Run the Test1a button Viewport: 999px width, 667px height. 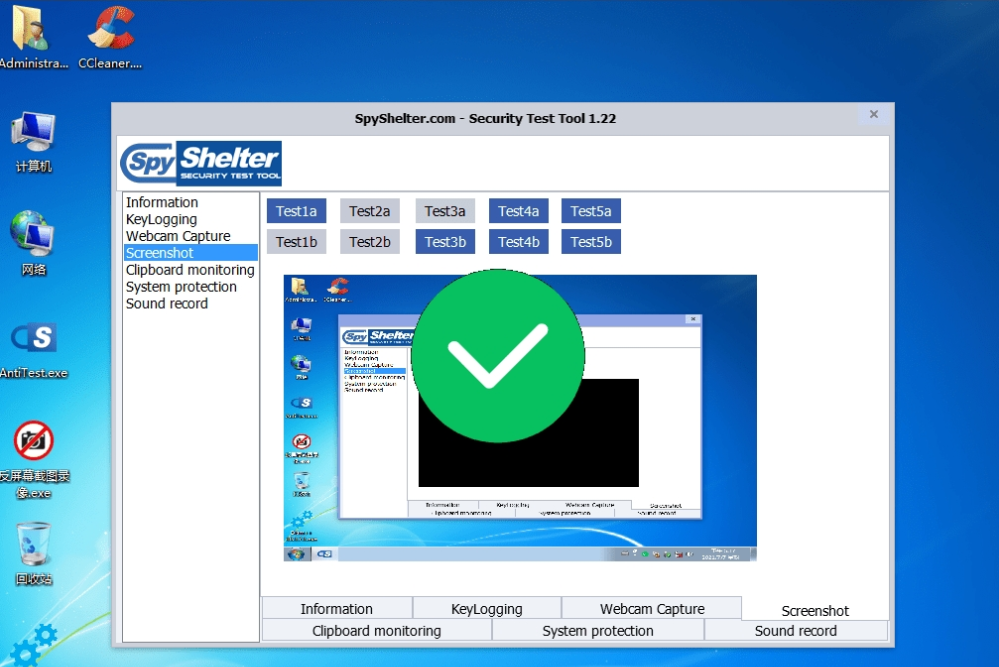[296, 211]
